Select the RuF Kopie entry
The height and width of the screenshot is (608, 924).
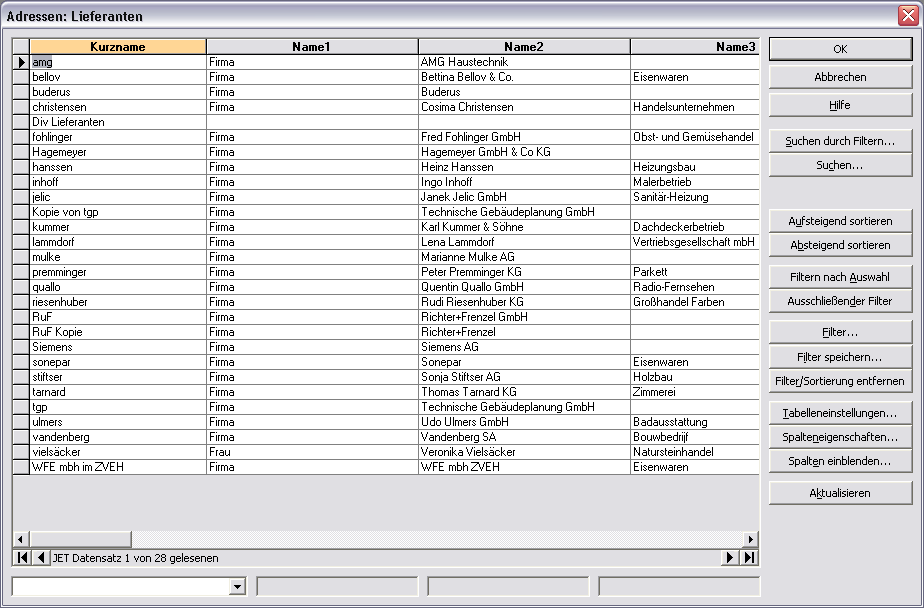pyautogui.click(x=118, y=332)
